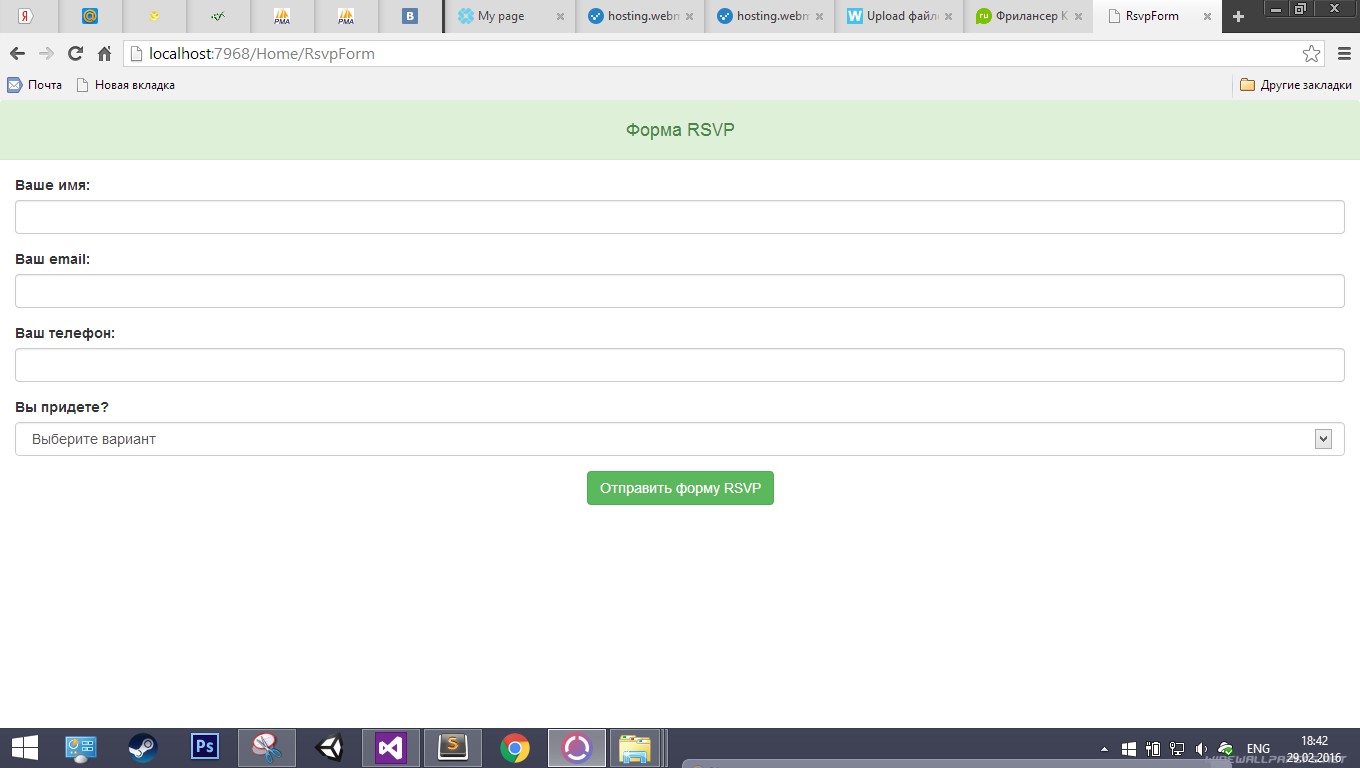Expand the Выберите вариант dropdown
The image size is (1360, 768).
[x=680, y=439]
